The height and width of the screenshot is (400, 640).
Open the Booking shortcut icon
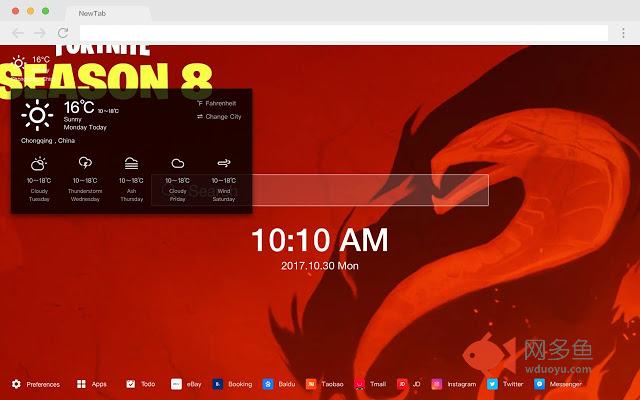pyautogui.click(x=218, y=384)
